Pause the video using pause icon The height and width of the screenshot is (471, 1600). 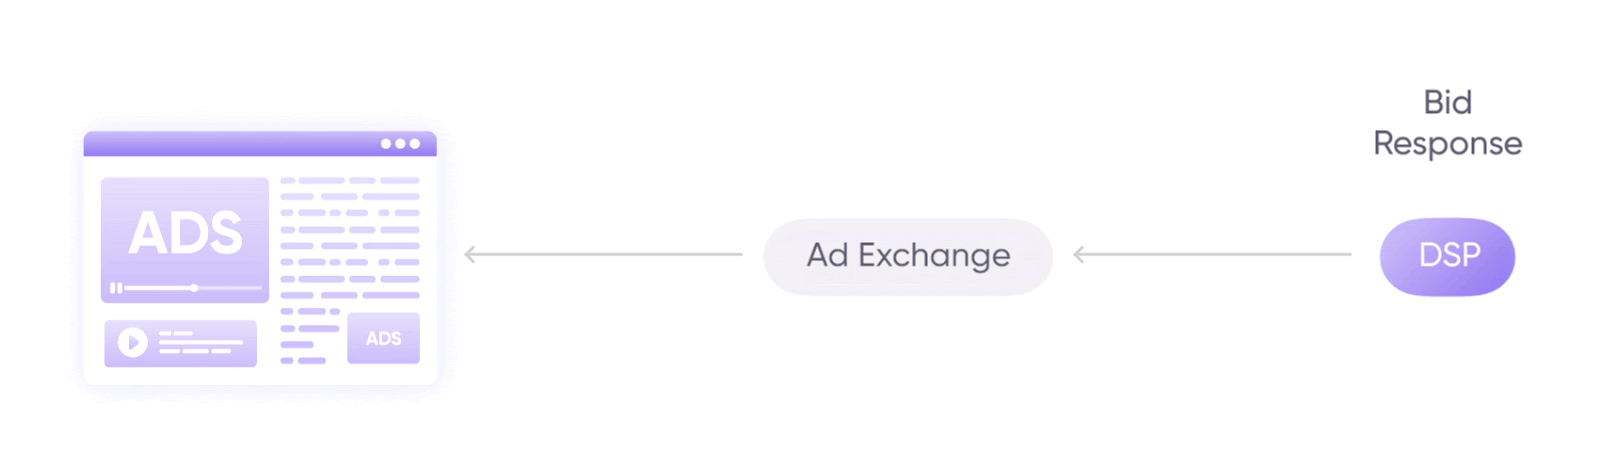(116, 288)
